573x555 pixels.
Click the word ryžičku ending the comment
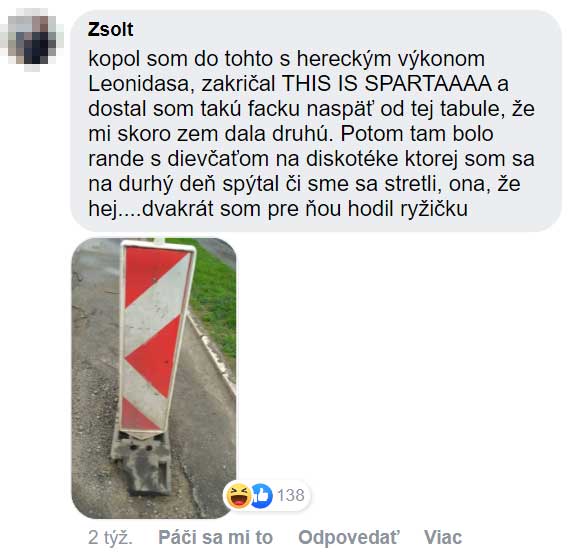[x=434, y=210]
